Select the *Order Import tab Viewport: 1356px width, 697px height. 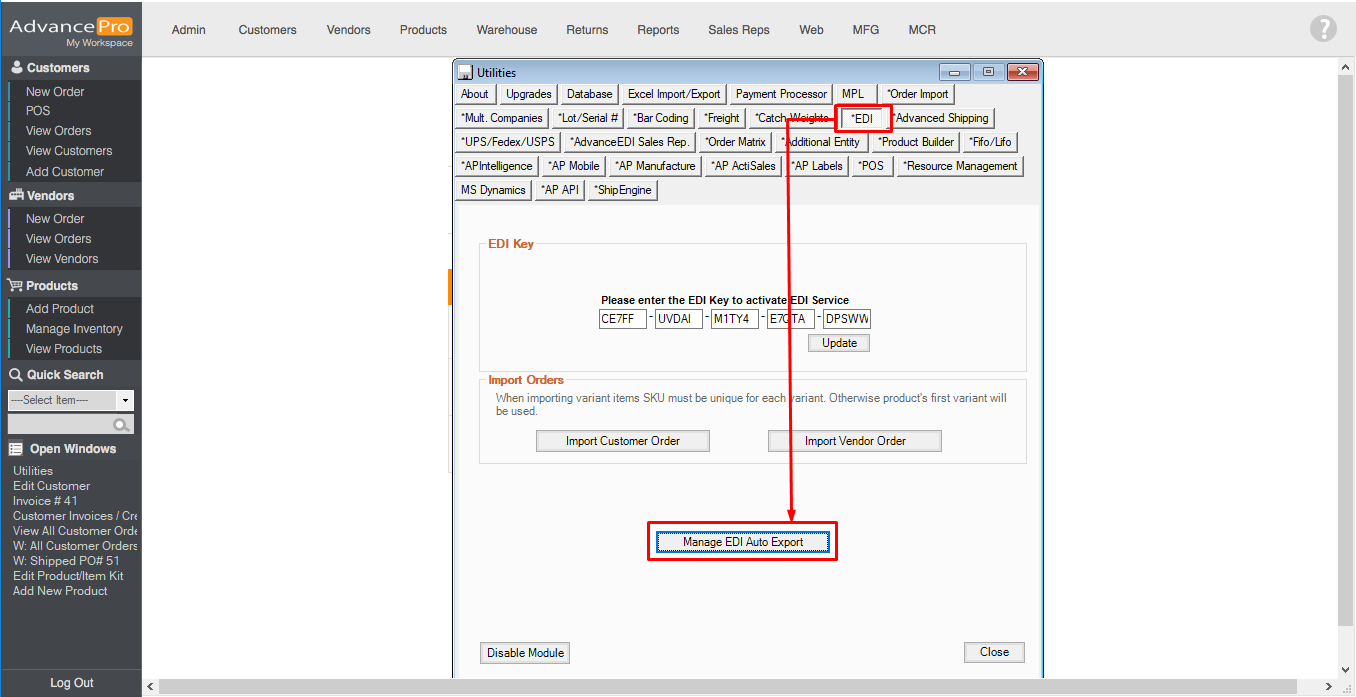tap(918, 94)
